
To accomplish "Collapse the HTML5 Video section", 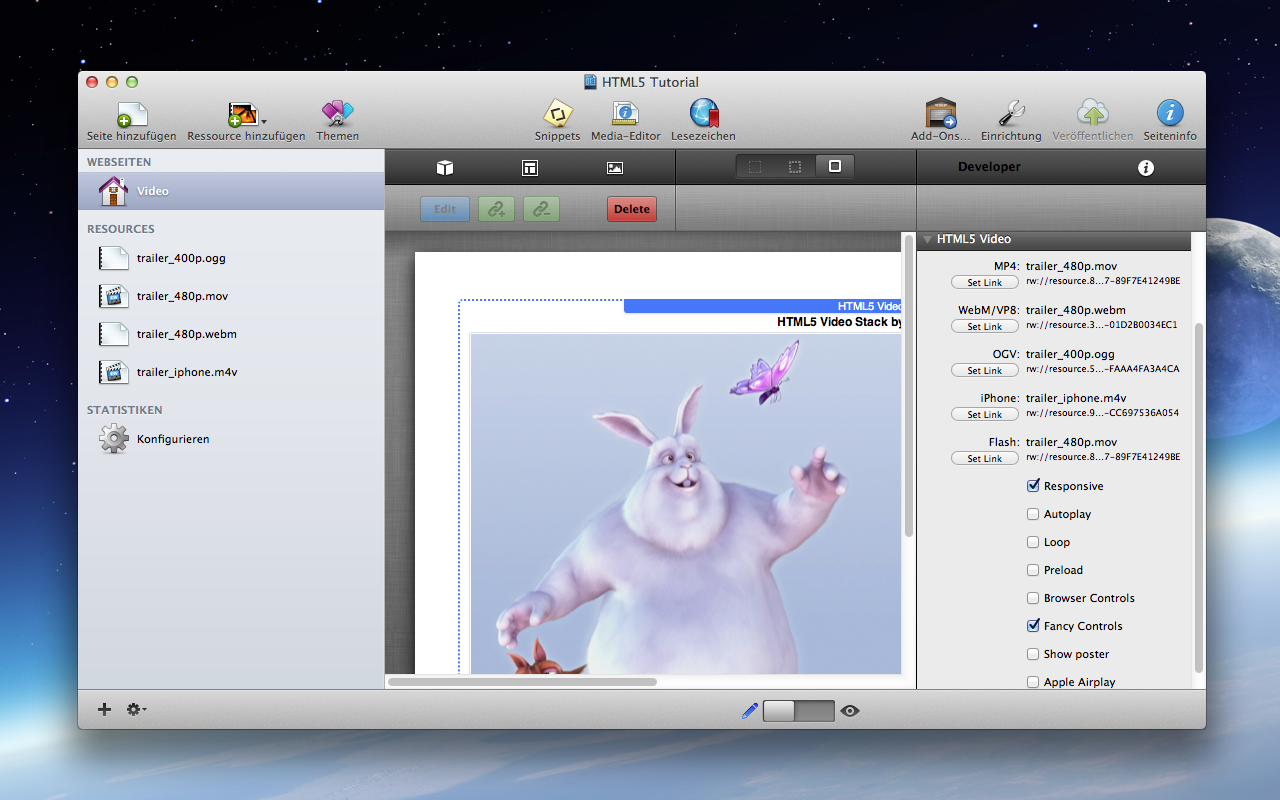I will (928, 240).
